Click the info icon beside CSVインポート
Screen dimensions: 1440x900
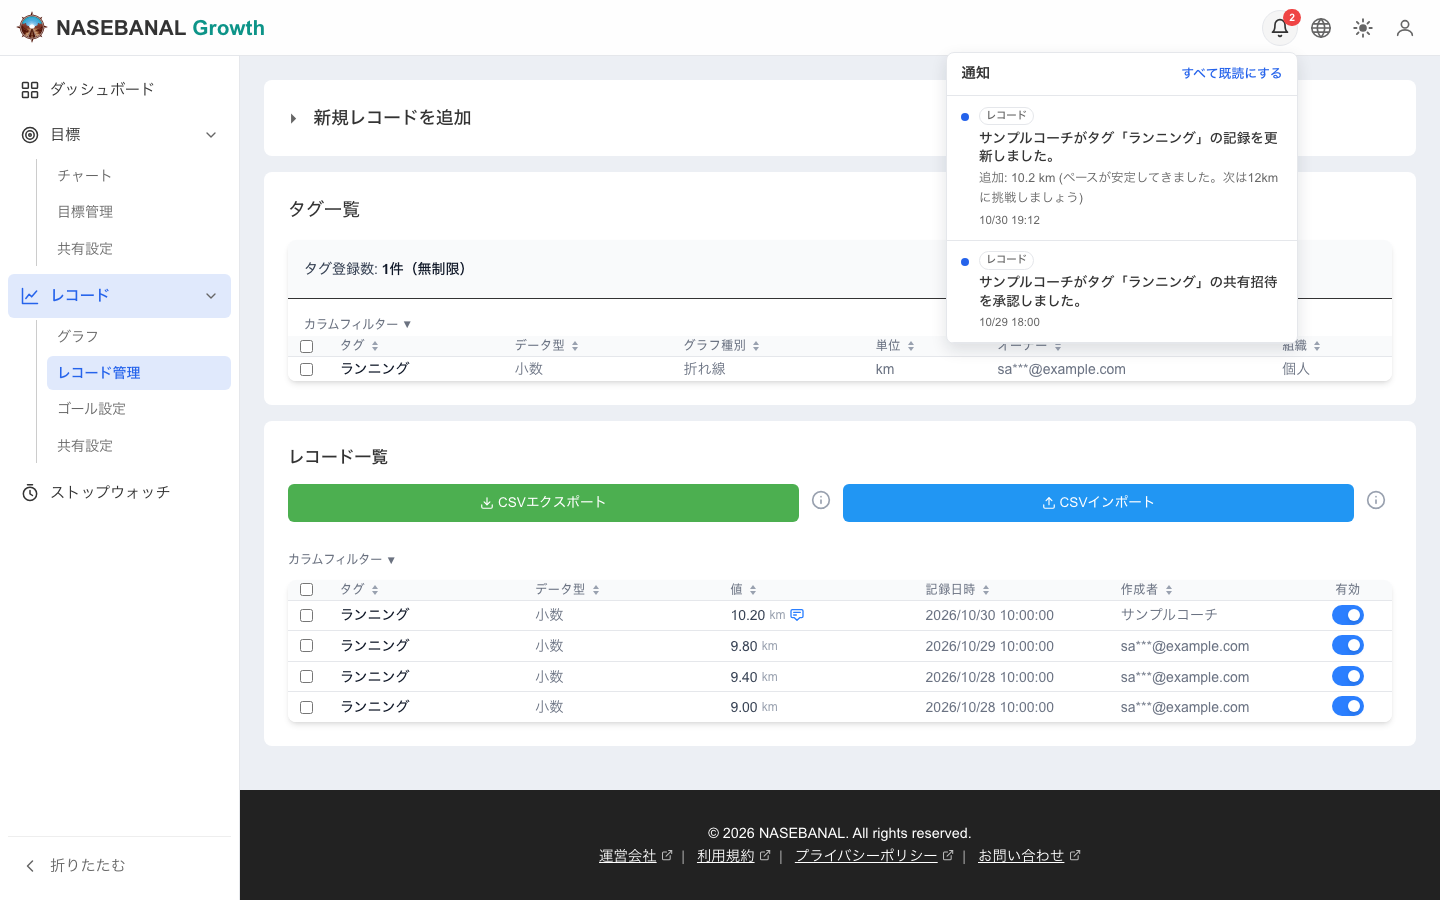[x=1376, y=500]
